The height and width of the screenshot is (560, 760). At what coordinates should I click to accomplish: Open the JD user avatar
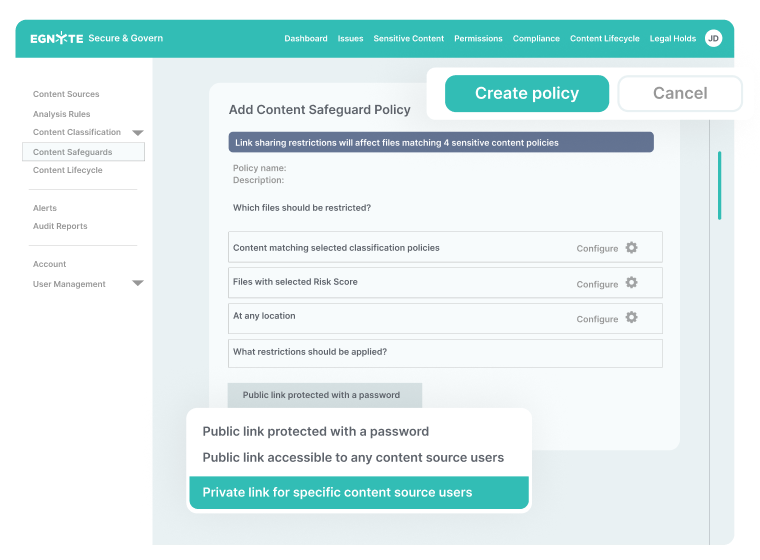713,38
